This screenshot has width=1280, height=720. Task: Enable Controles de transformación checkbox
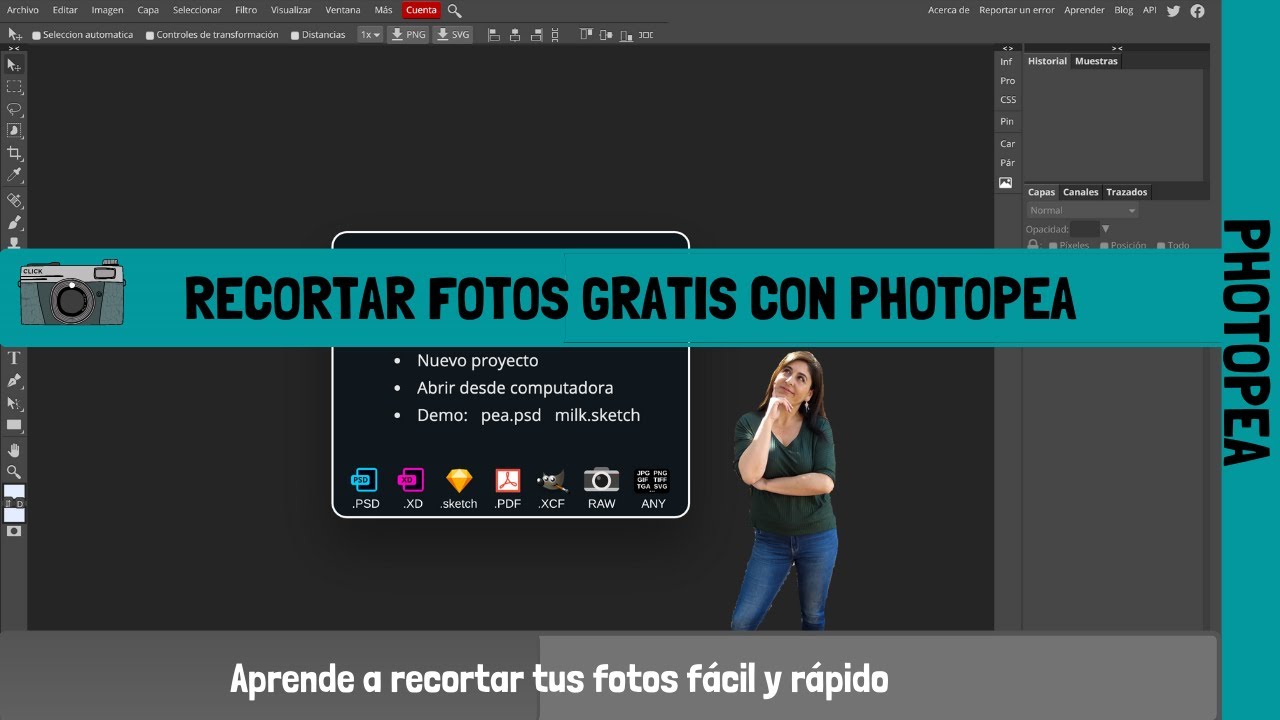(x=150, y=35)
